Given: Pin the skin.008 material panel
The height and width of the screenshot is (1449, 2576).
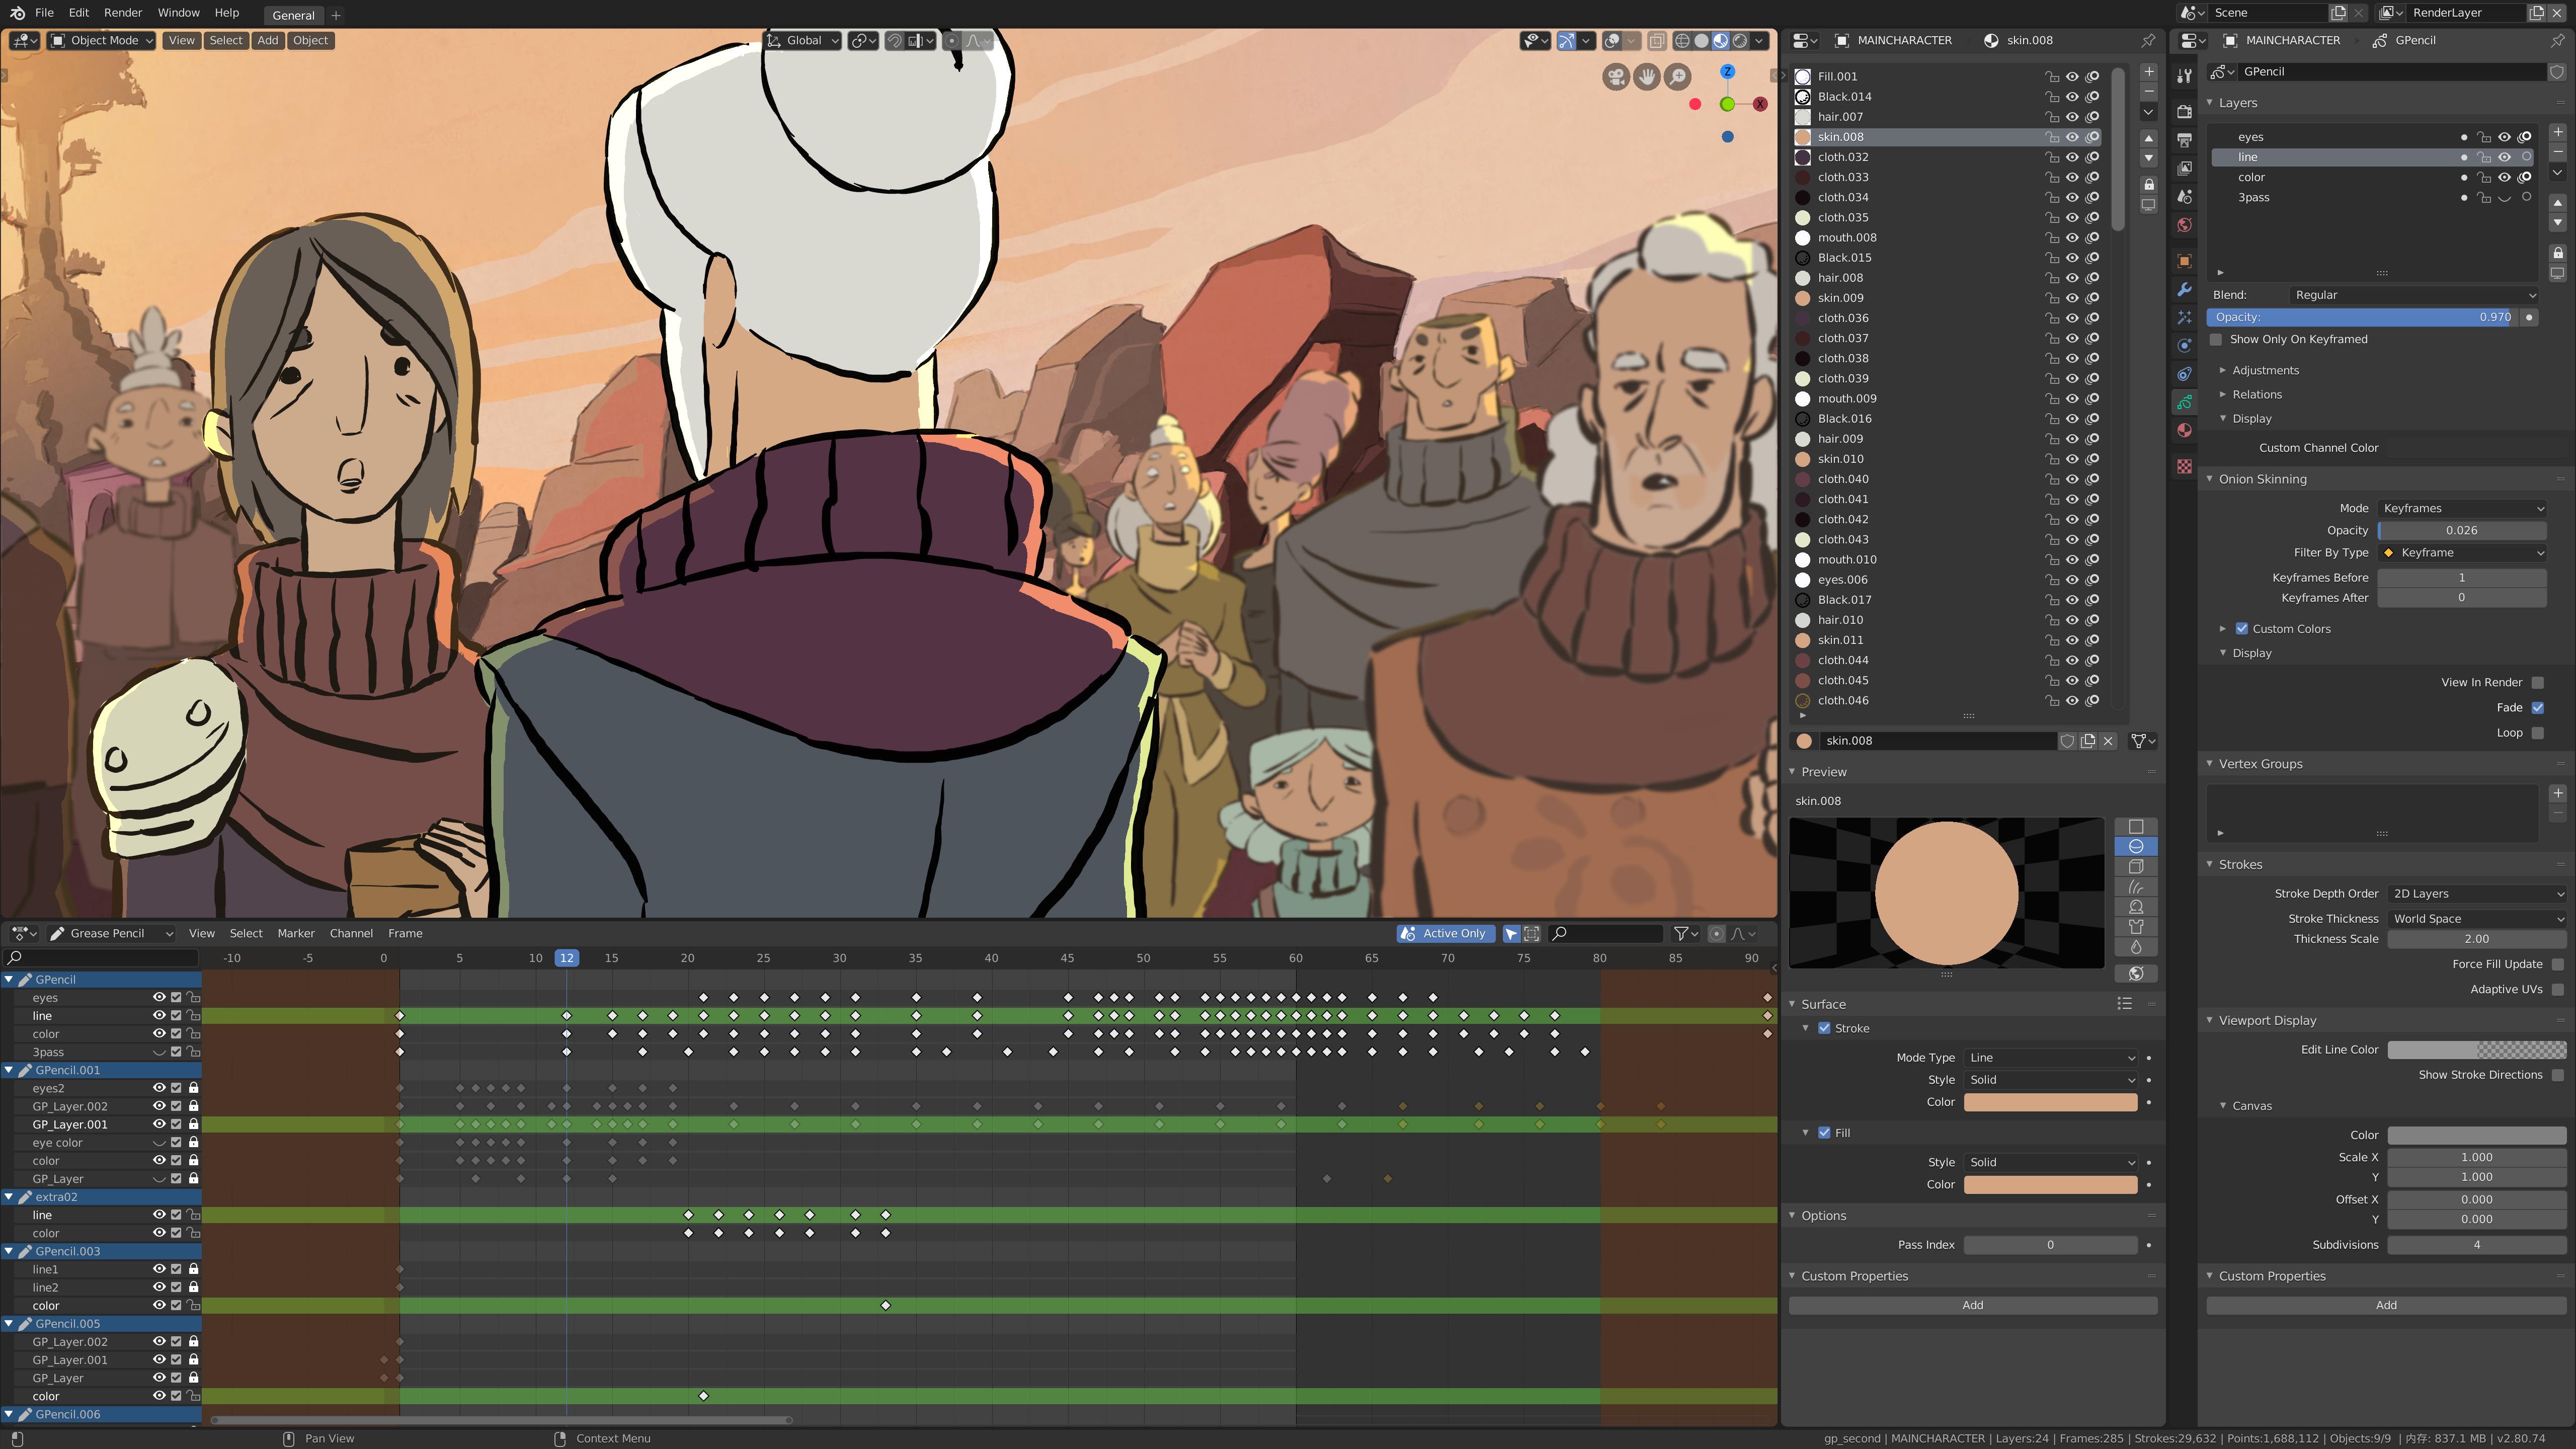Looking at the screenshot, I should tap(2148, 40).
